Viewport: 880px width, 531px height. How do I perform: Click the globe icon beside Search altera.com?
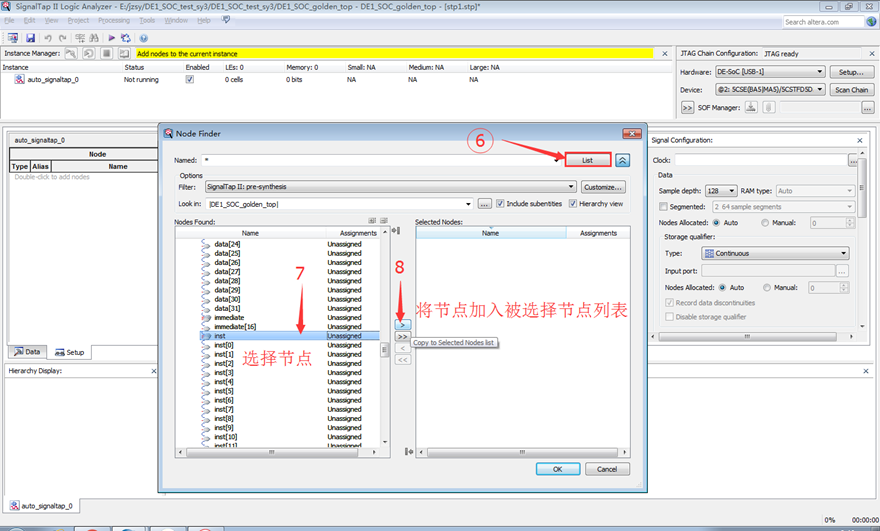[871, 21]
